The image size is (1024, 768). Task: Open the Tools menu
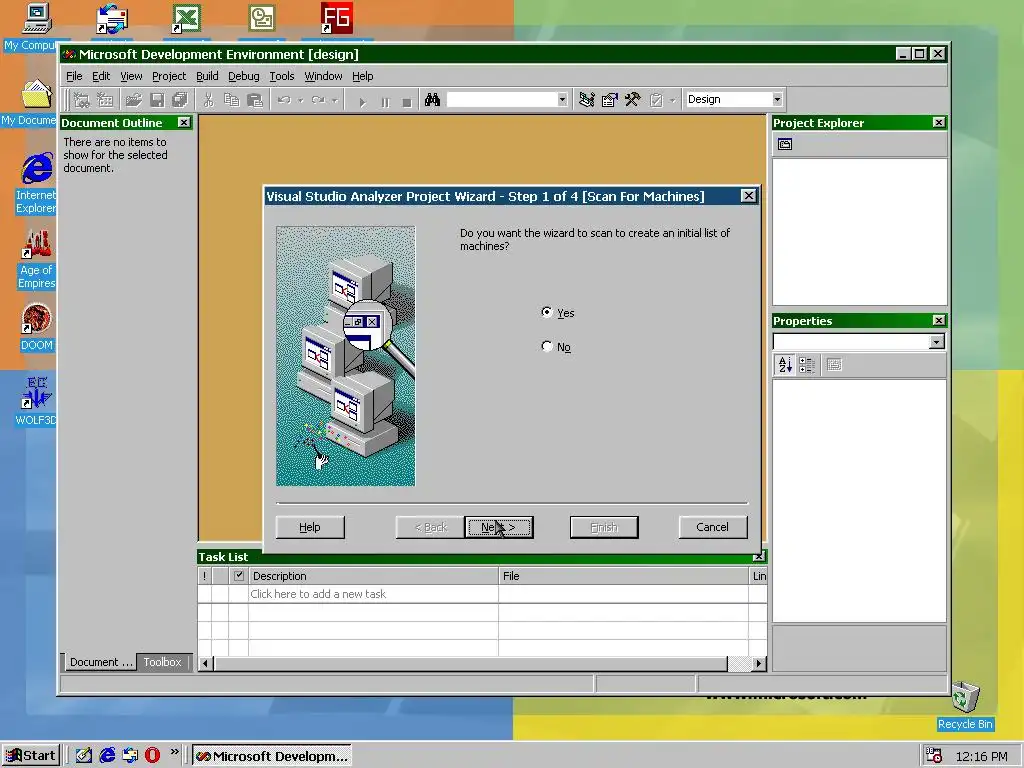(x=281, y=76)
